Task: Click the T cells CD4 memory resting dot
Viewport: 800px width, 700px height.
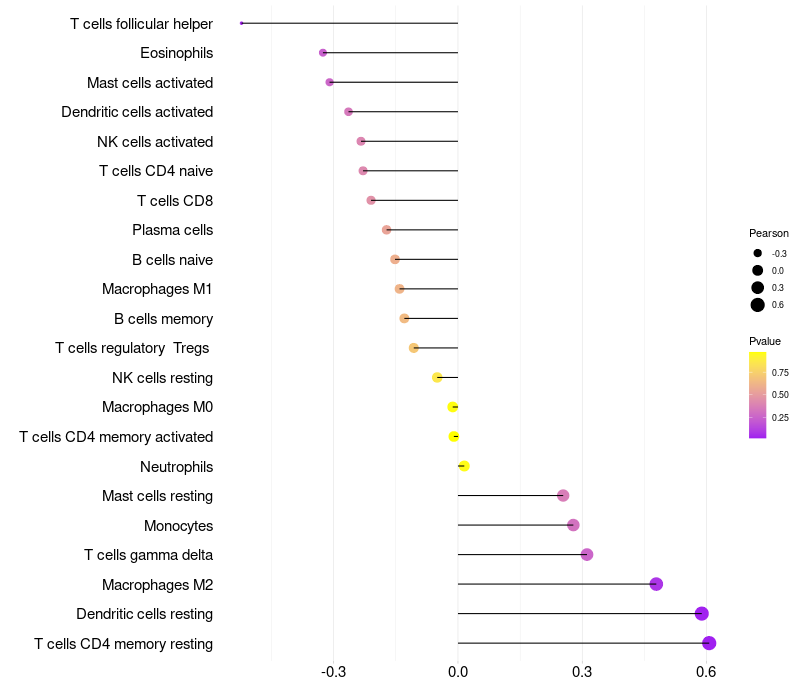Action: point(709,643)
